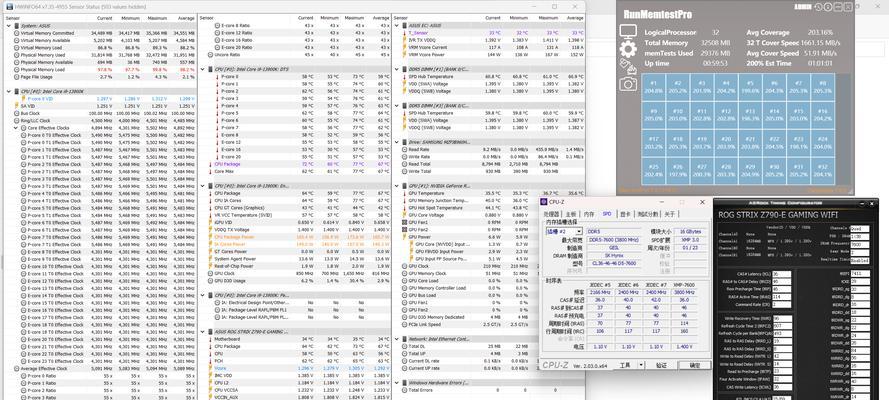This screenshot has height=400, width=889.
Task: Click the icon beside Uncore Ratio row
Action: pyautogui.click(x=211, y=55)
